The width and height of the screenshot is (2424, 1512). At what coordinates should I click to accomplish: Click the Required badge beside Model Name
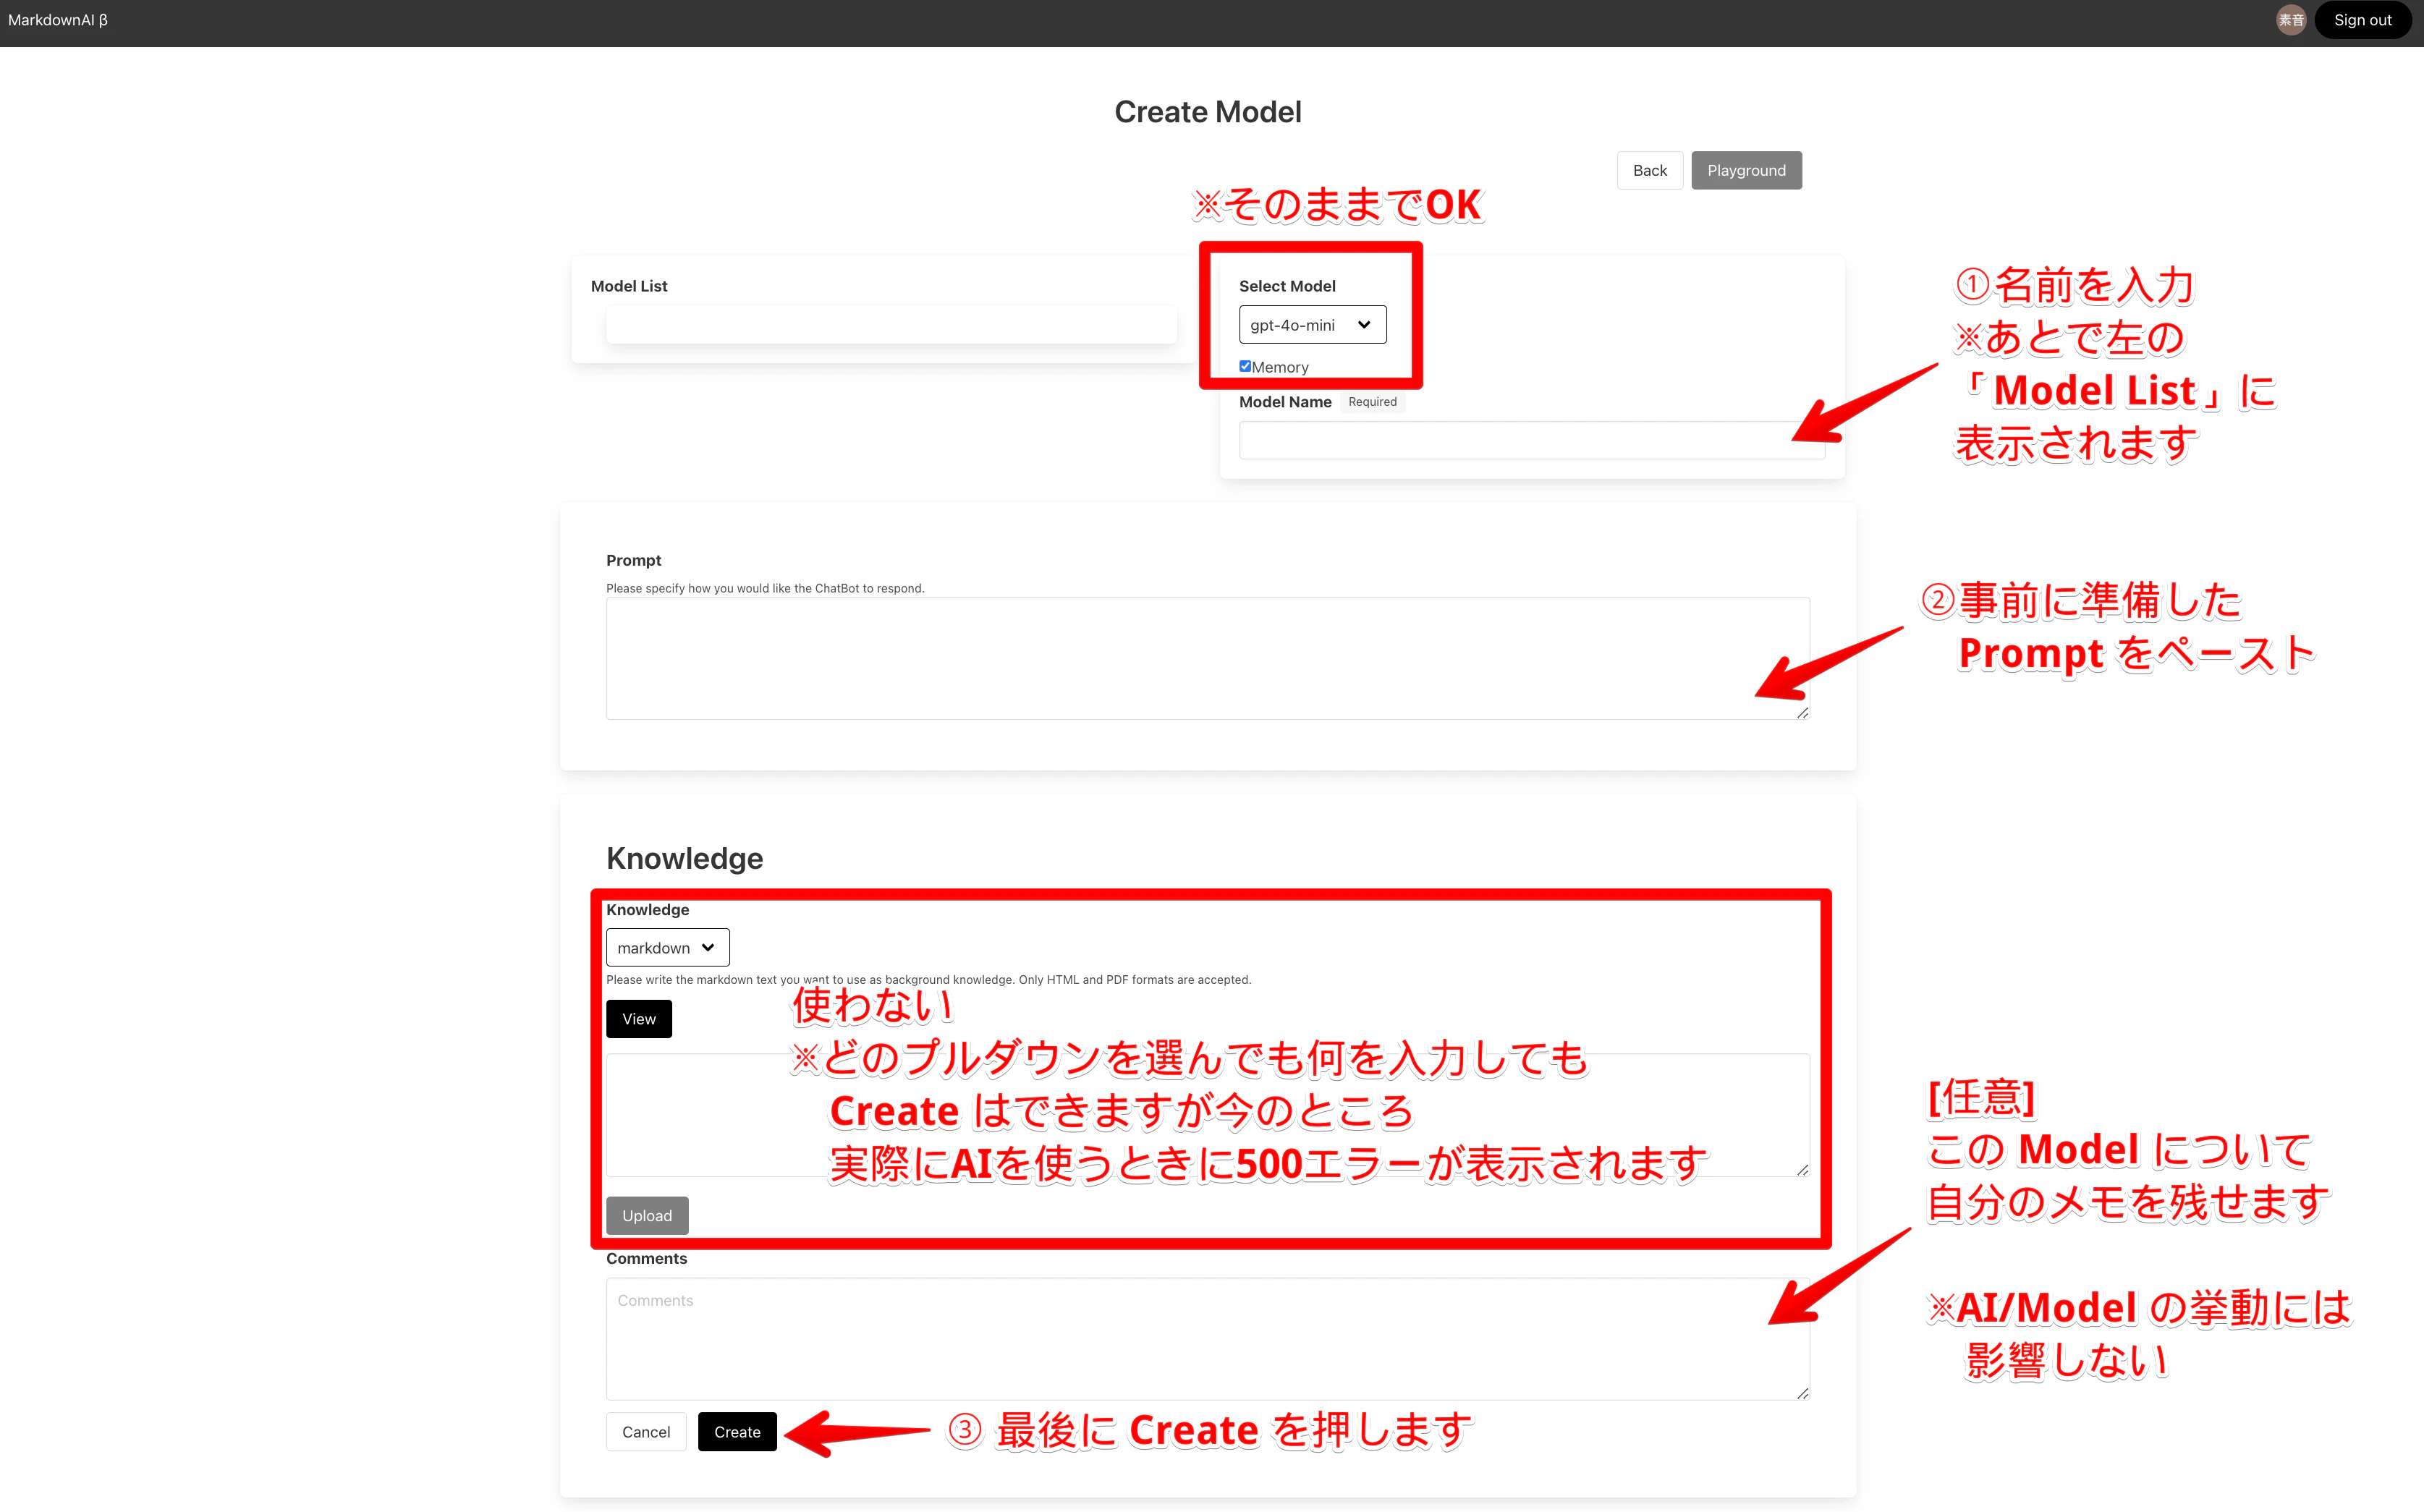click(1372, 402)
